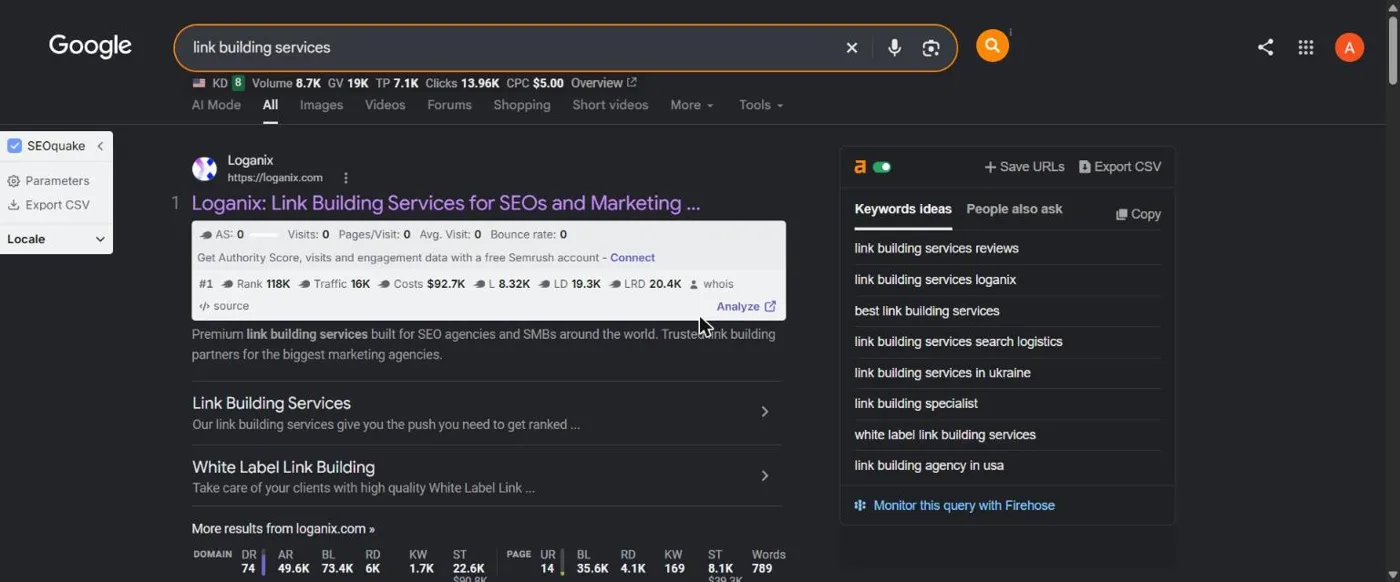This screenshot has width=1400, height=582.
Task: Click the LRD 20.4K parameter
Action: 645,284
